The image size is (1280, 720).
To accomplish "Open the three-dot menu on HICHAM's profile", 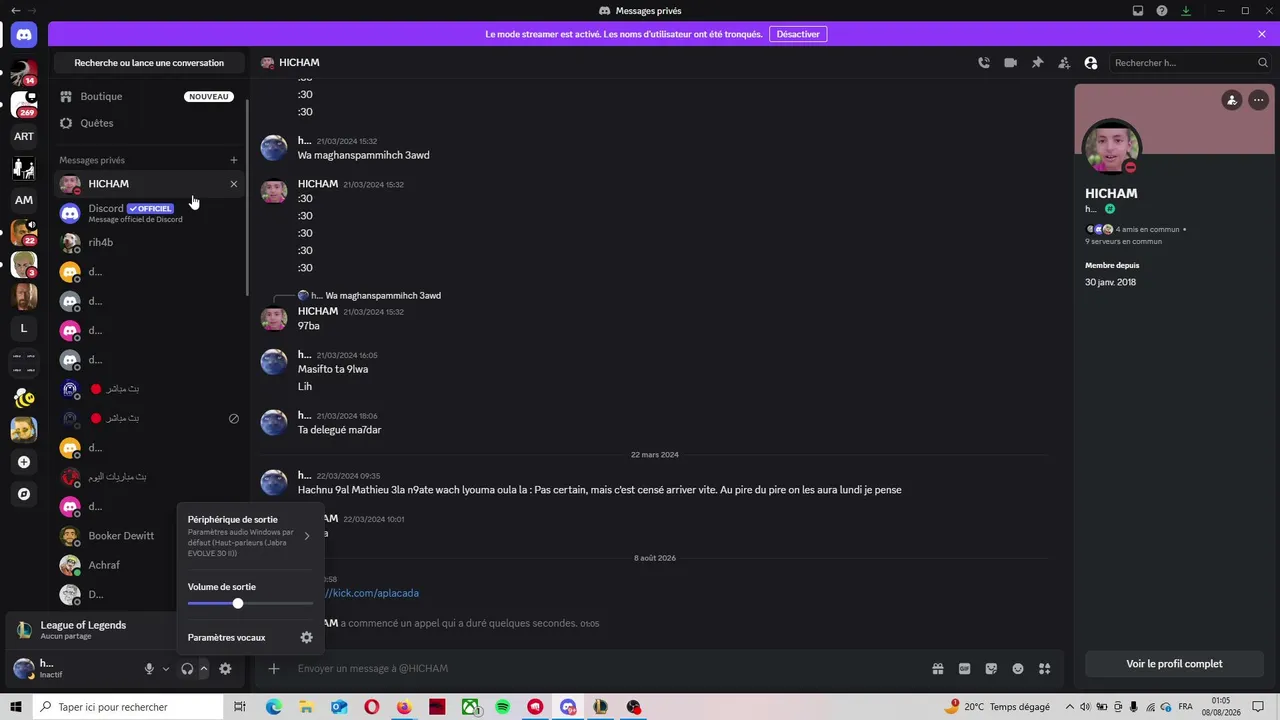I will [1258, 100].
